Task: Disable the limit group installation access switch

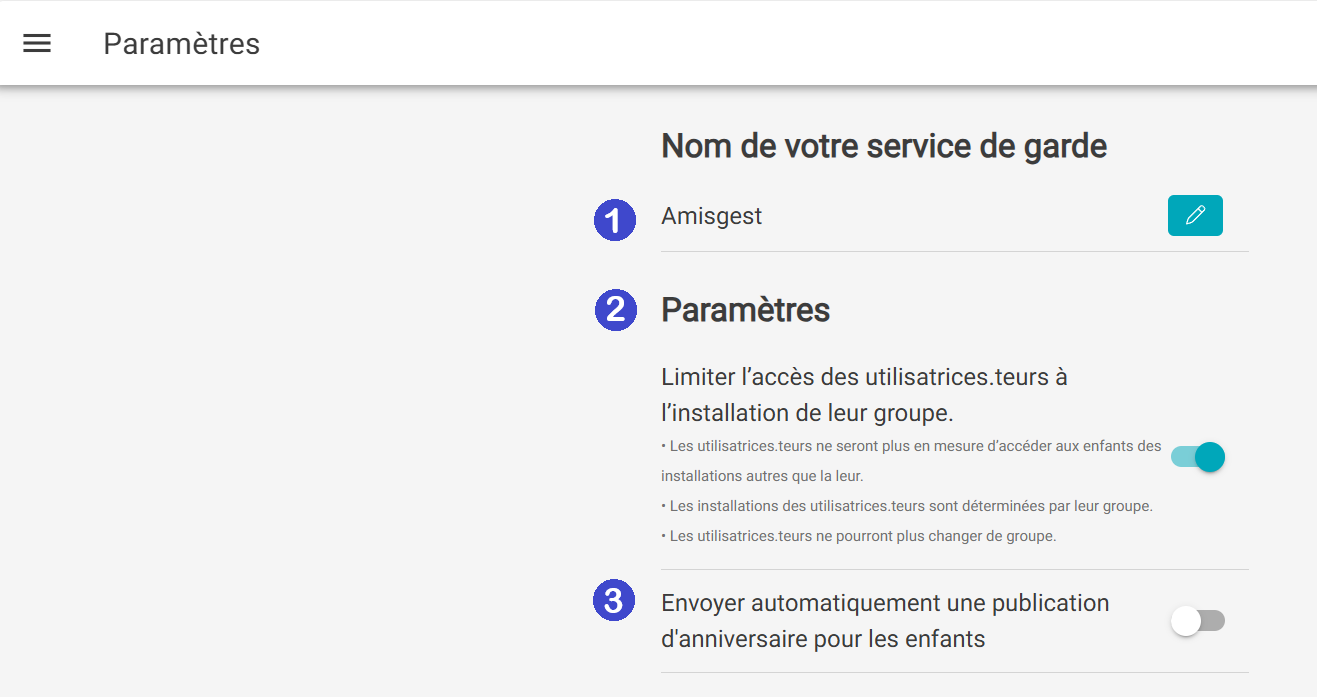Action: [1198, 457]
